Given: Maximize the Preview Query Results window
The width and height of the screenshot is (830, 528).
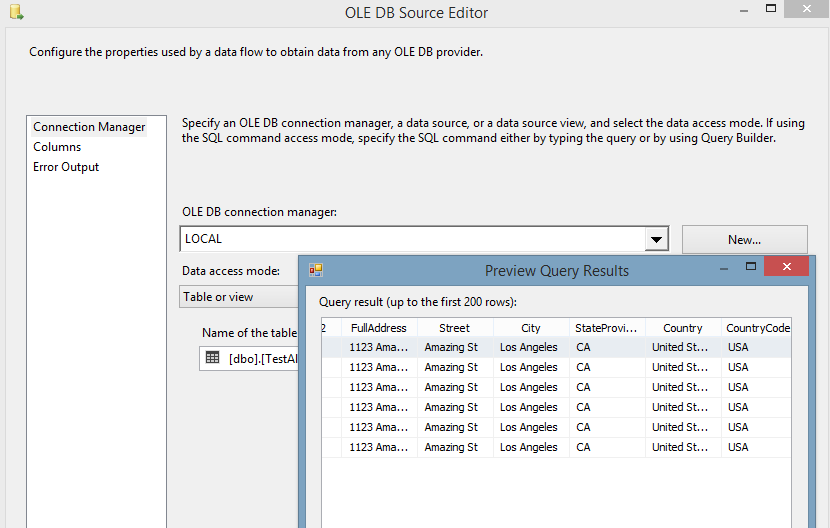Looking at the screenshot, I should coord(751,266).
